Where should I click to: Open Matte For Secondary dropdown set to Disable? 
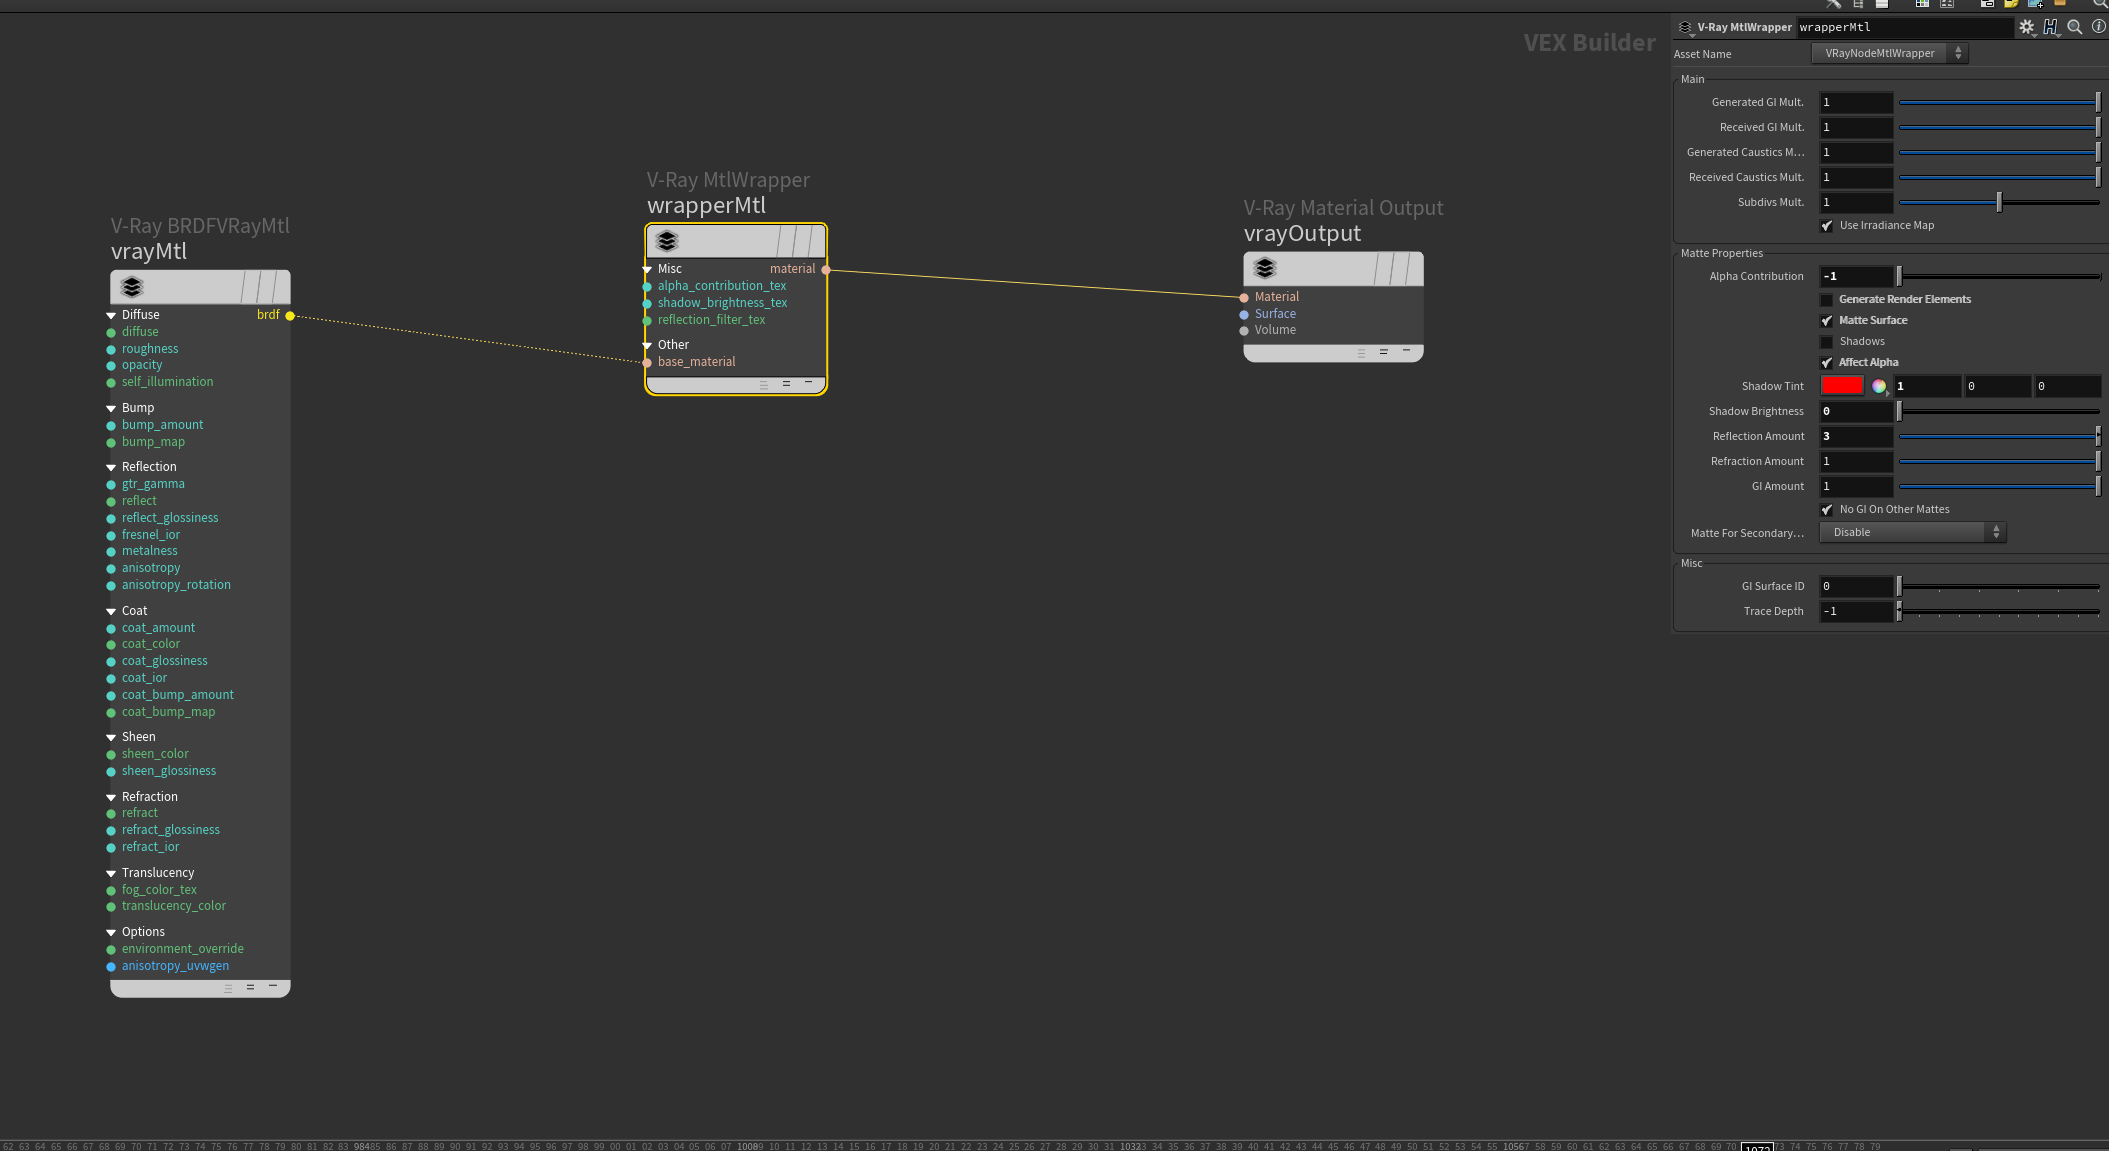1912,533
